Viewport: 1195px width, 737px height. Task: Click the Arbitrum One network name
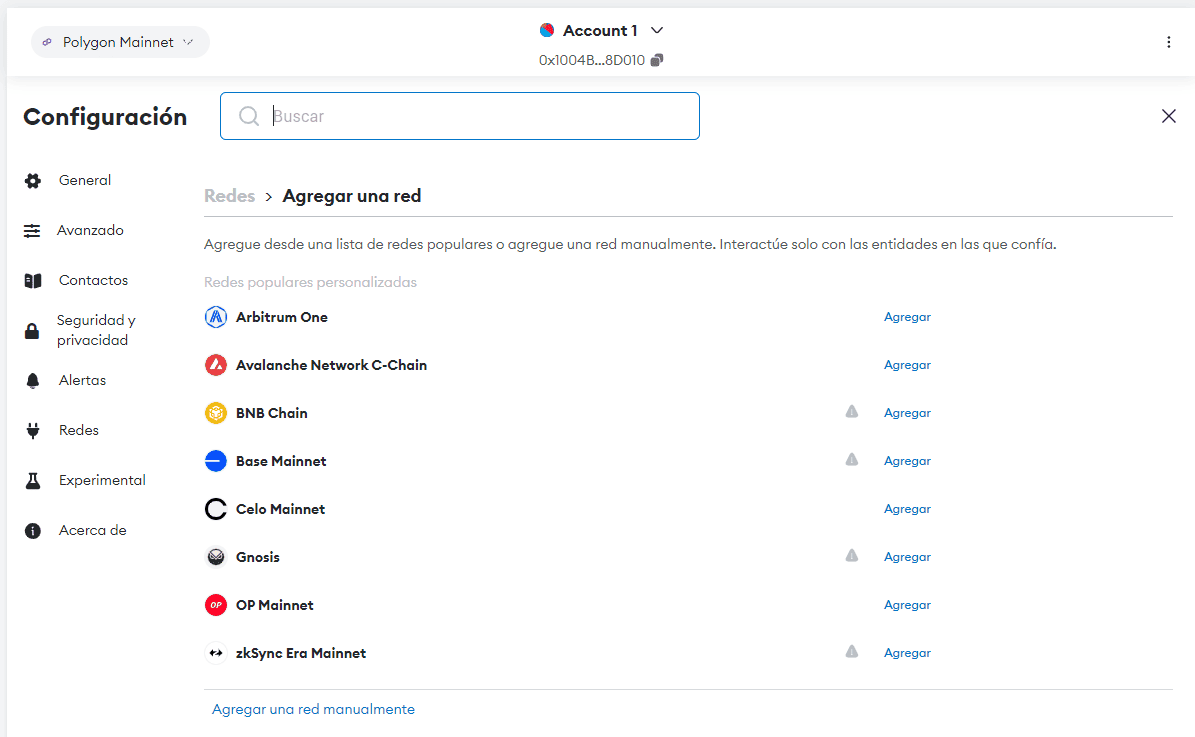(282, 317)
